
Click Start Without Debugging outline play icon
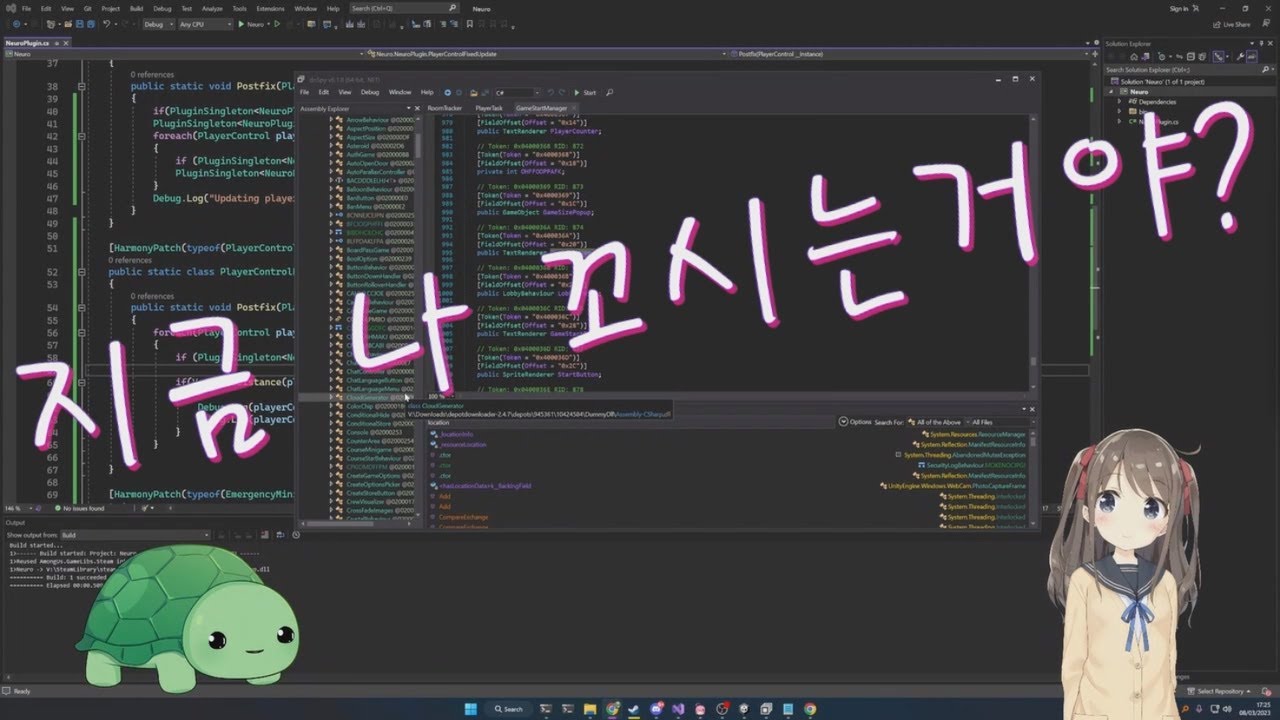coord(276,24)
